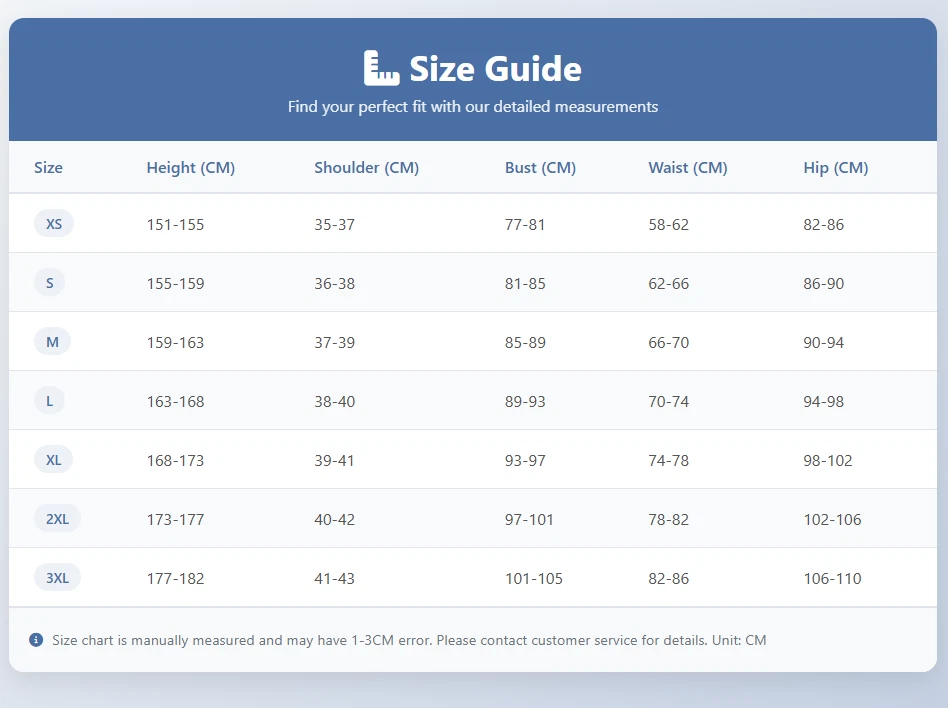Viewport: 948px width, 708px height.
Task: Select the S size badge
Action: [50, 283]
